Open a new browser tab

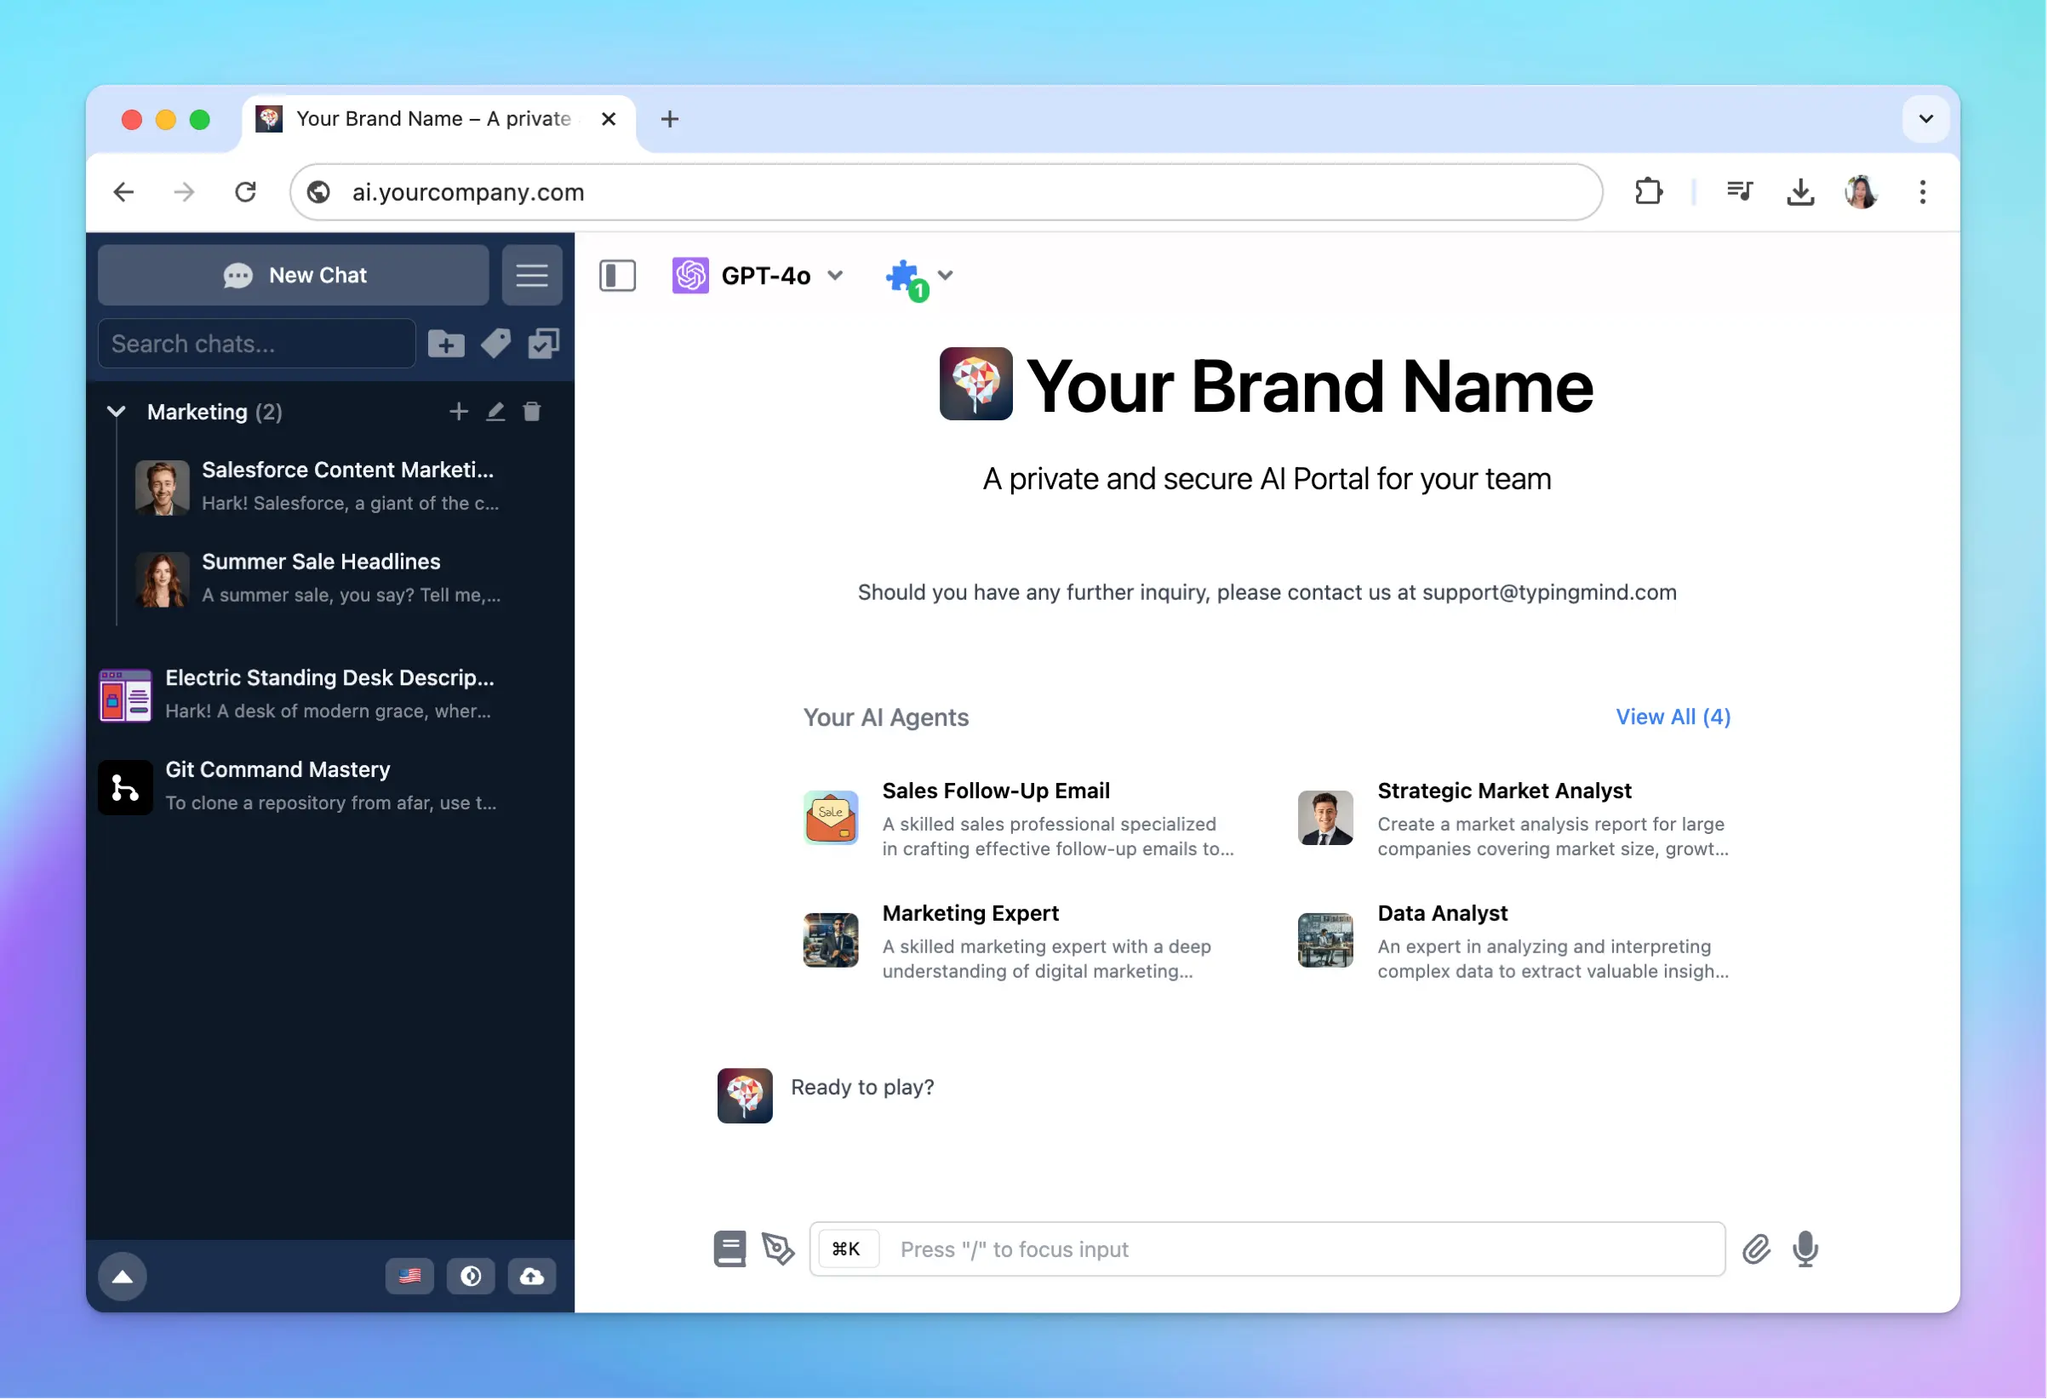(670, 119)
